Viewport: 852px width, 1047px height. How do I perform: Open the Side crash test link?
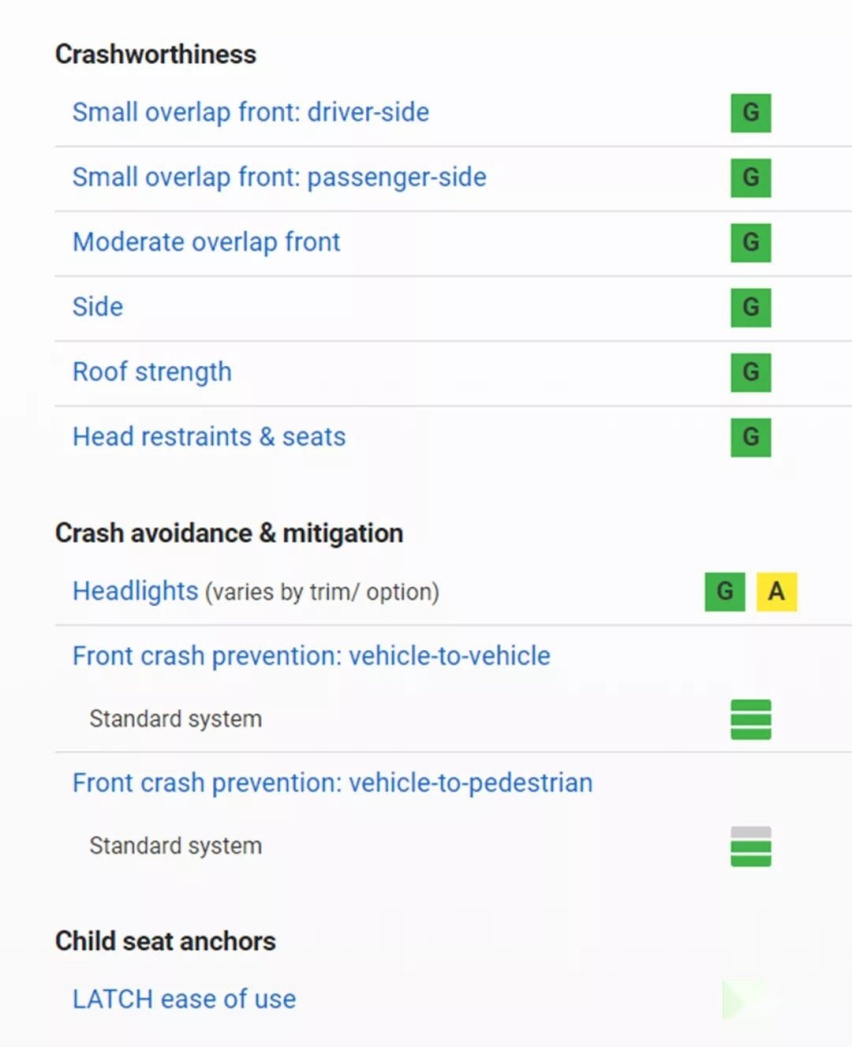pos(97,306)
